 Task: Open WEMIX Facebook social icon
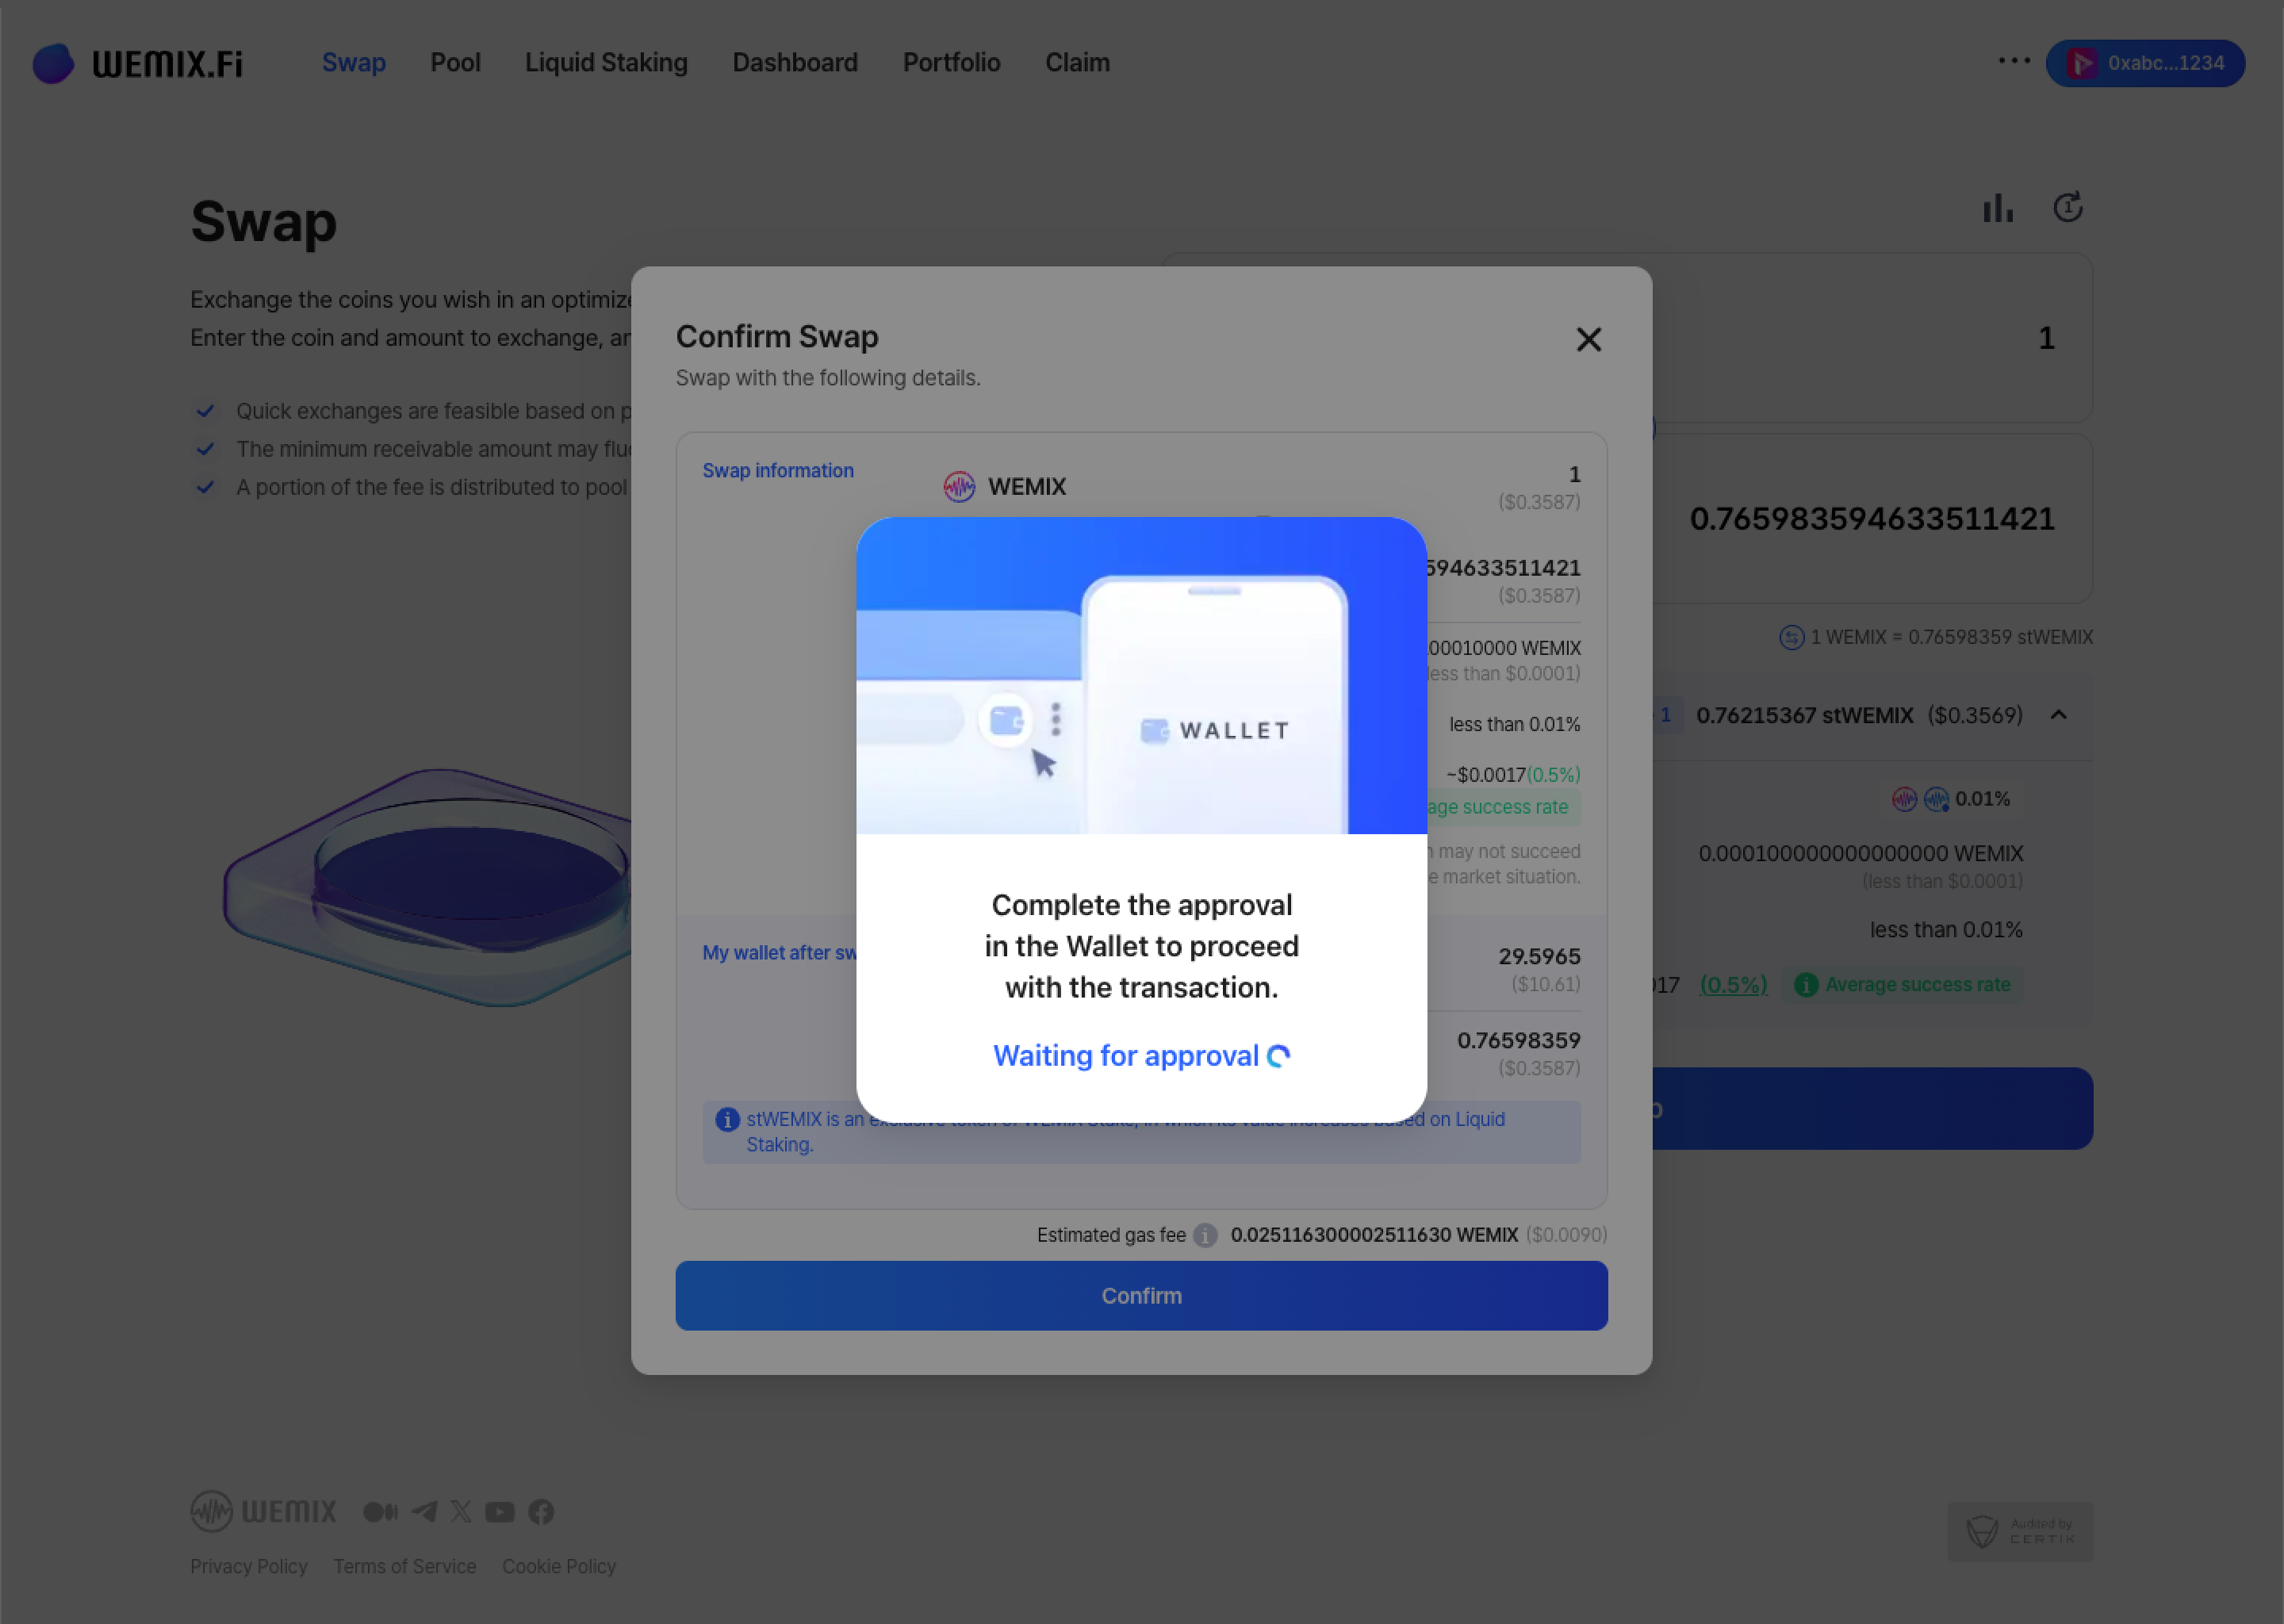(541, 1511)
